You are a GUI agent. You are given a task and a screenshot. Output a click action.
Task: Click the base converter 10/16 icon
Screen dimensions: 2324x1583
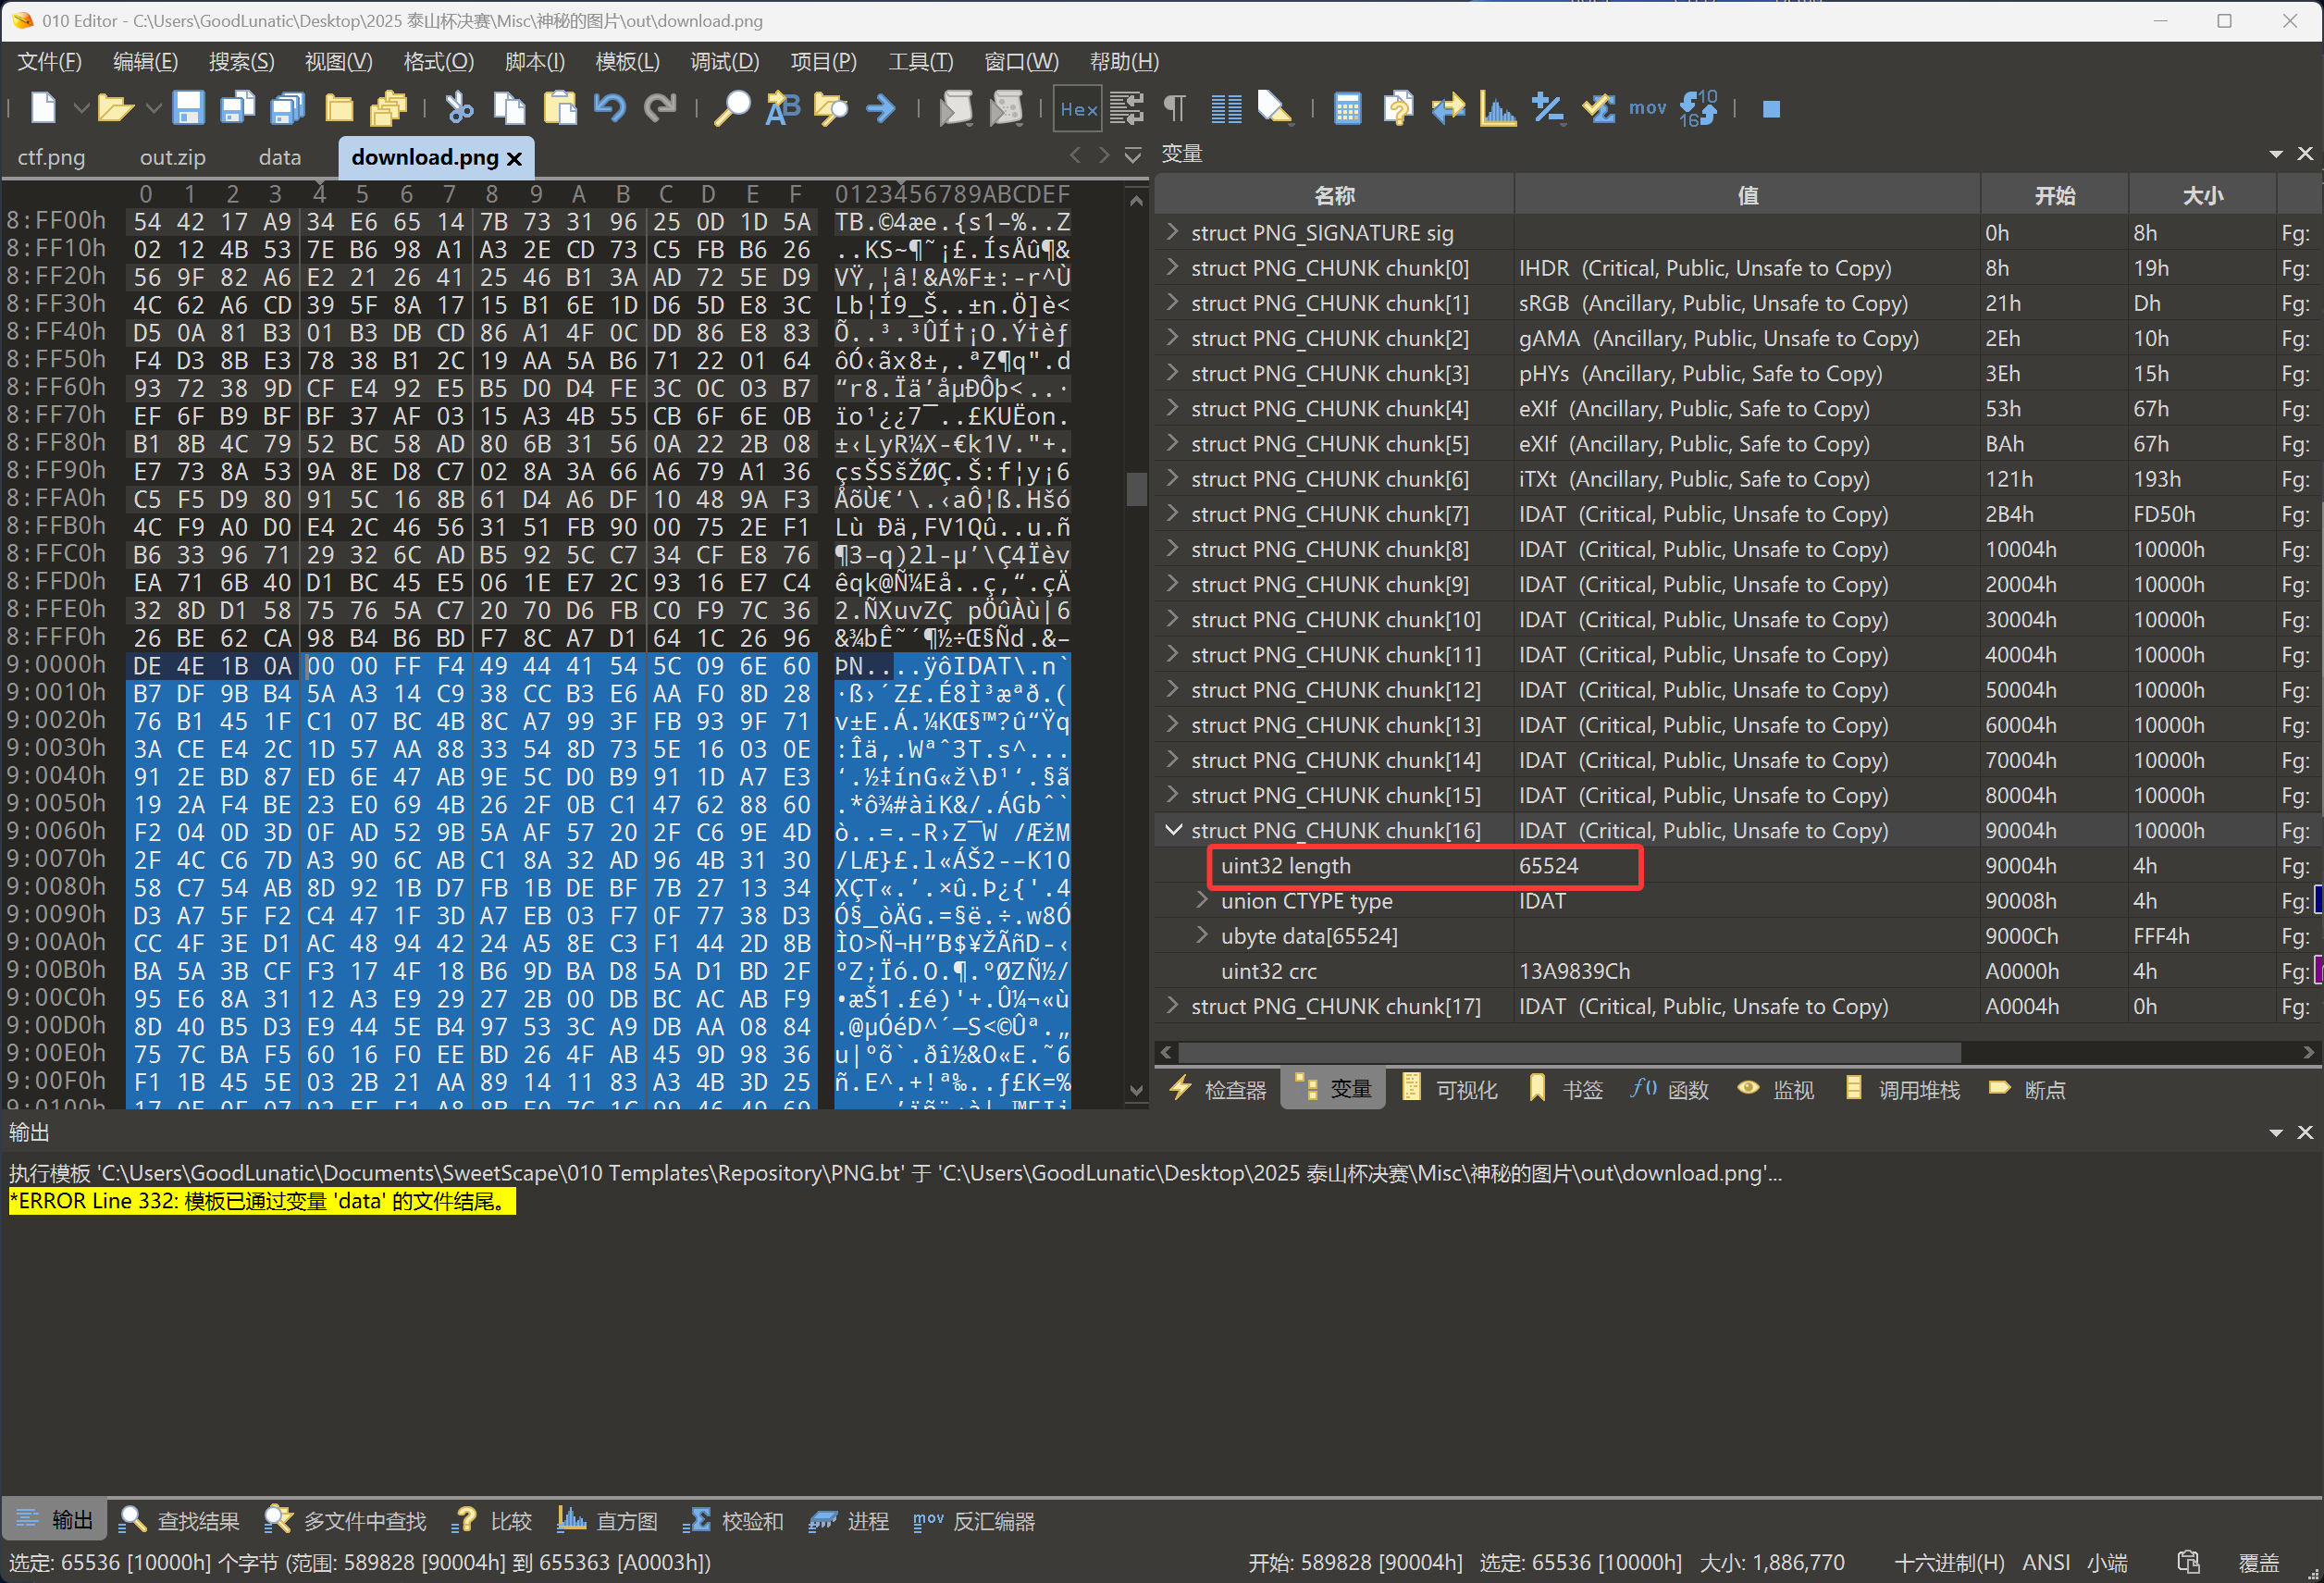click(x=1698, y=107)
